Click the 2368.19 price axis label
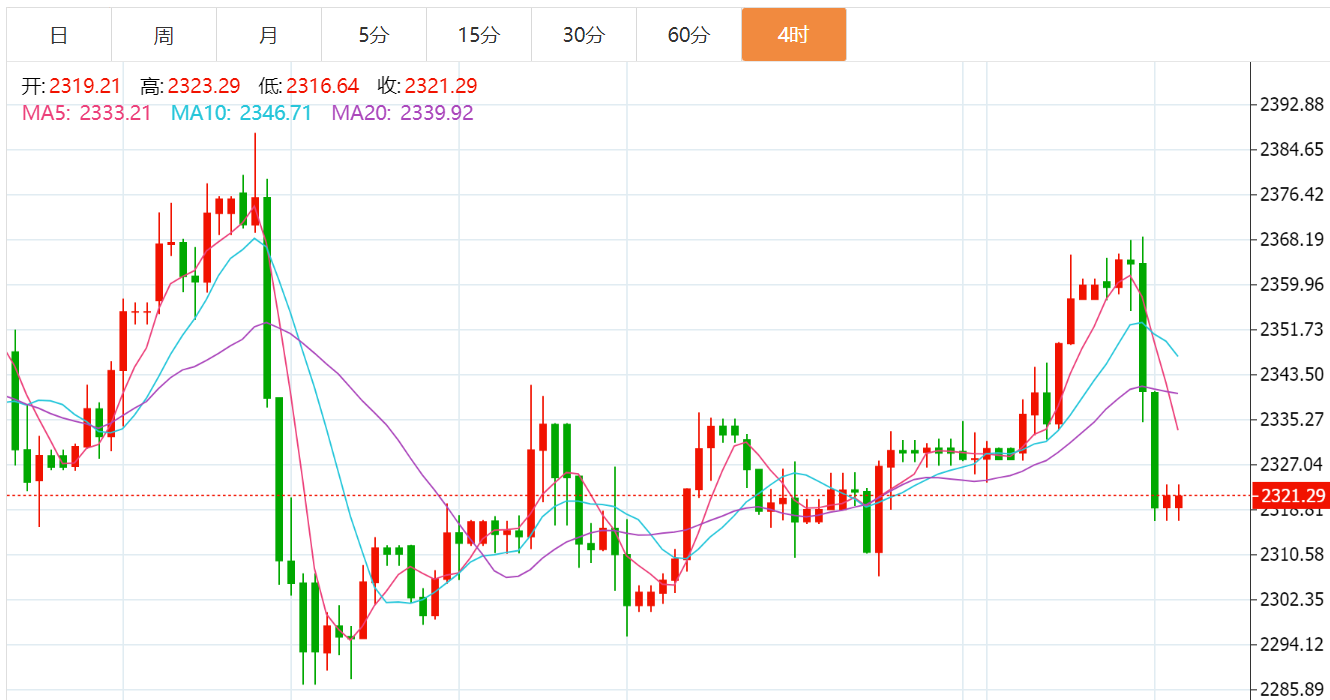Image resolution: width=1330 pixels, height=700 pixels. click(x=1291, y=239)
